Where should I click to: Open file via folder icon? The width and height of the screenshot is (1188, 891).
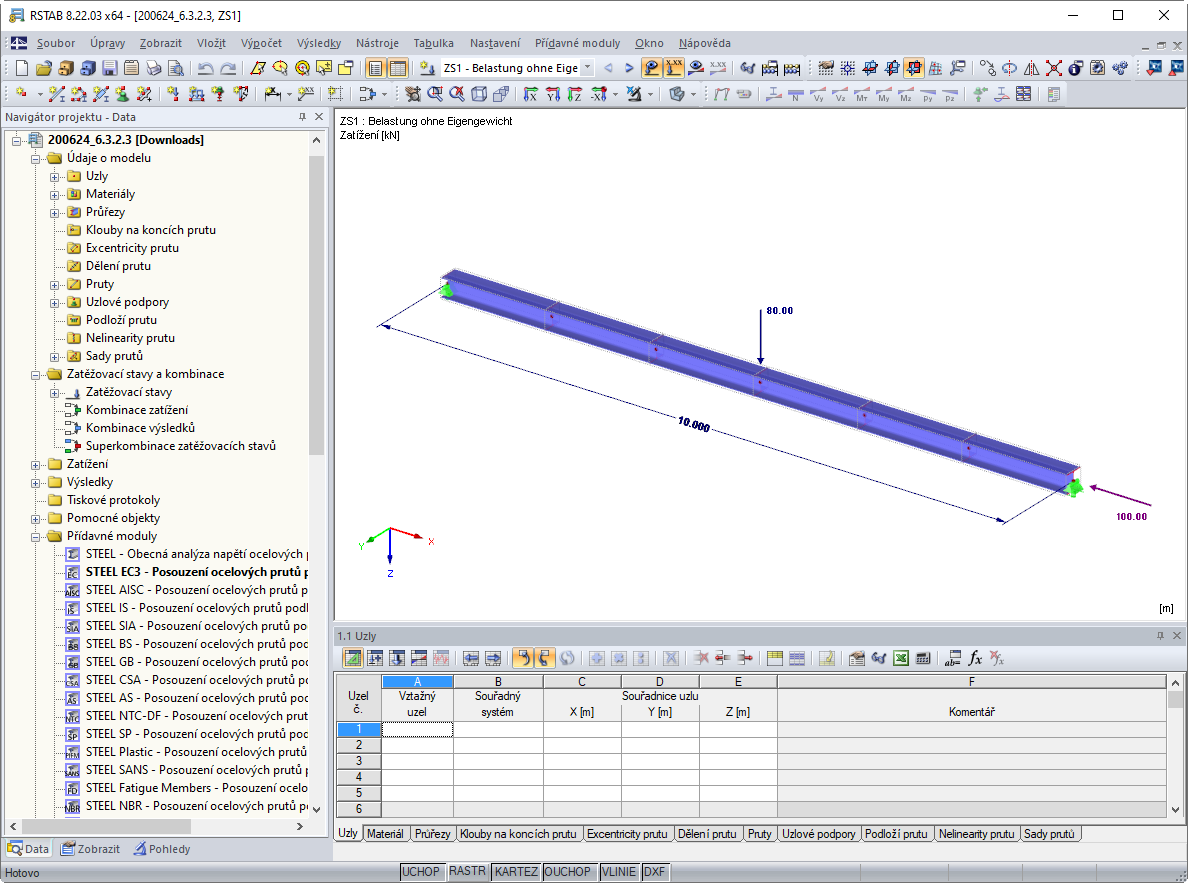pos(44,68)
